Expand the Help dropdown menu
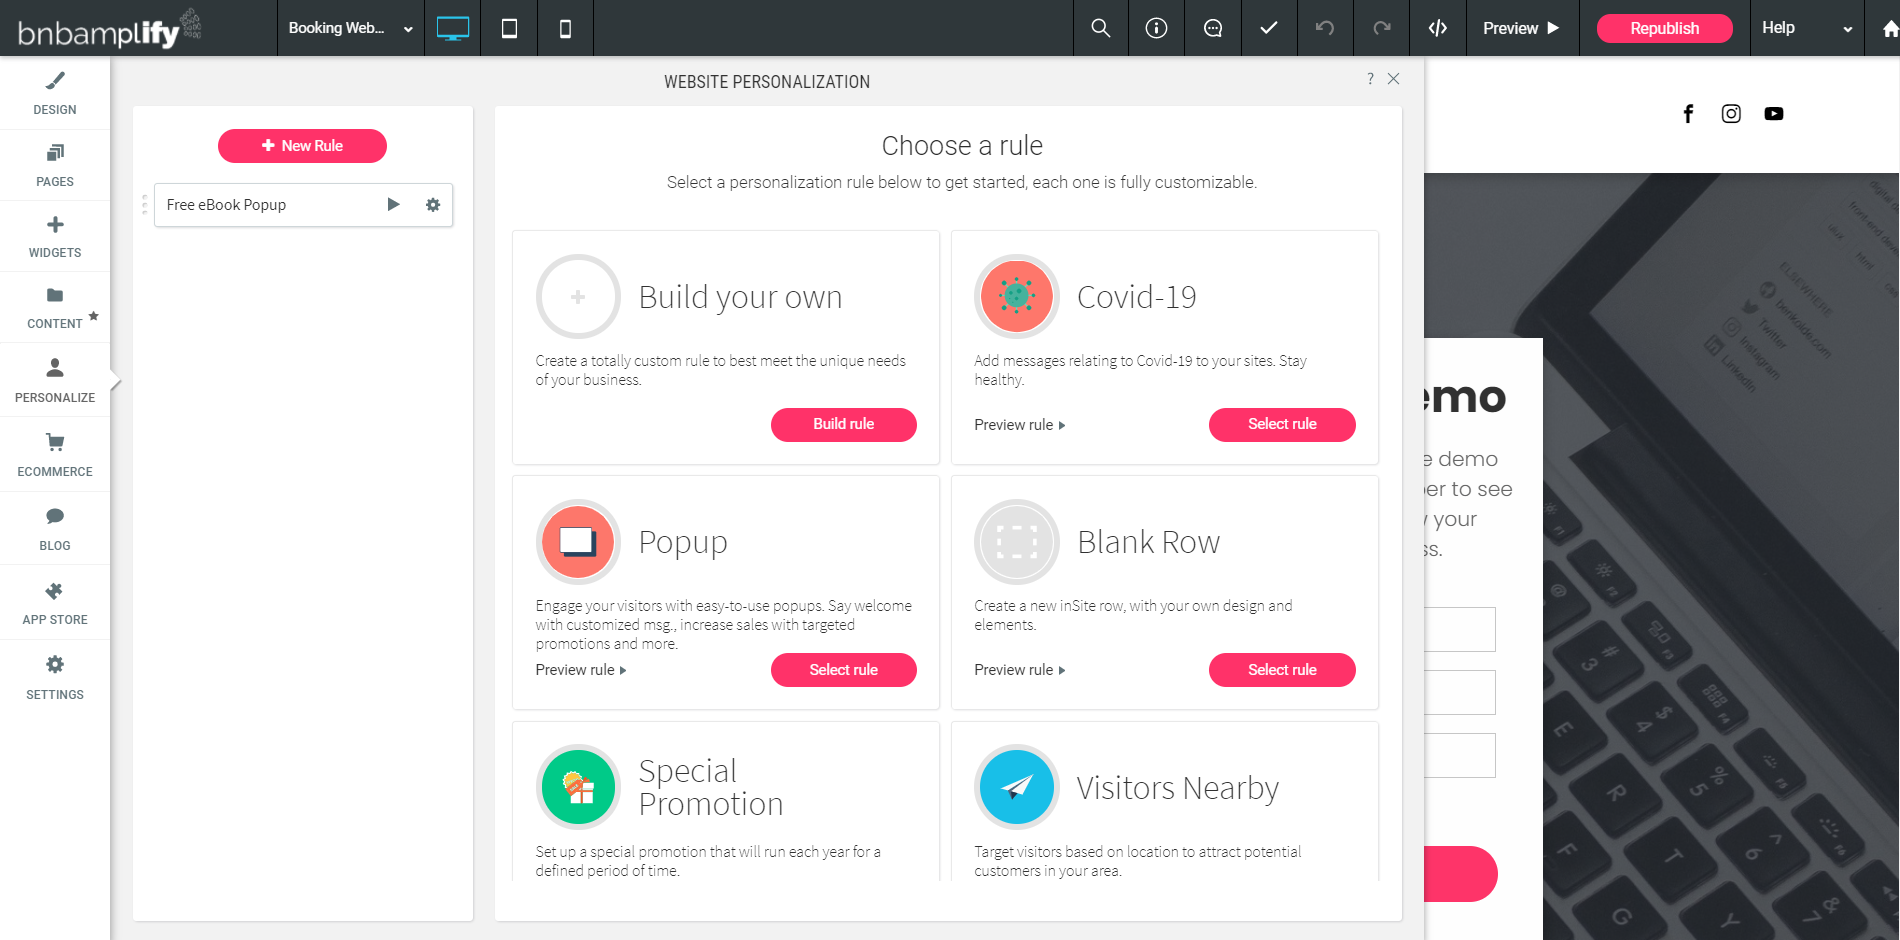Screen dimensions: 1900x940 (x=1806, y=28)
